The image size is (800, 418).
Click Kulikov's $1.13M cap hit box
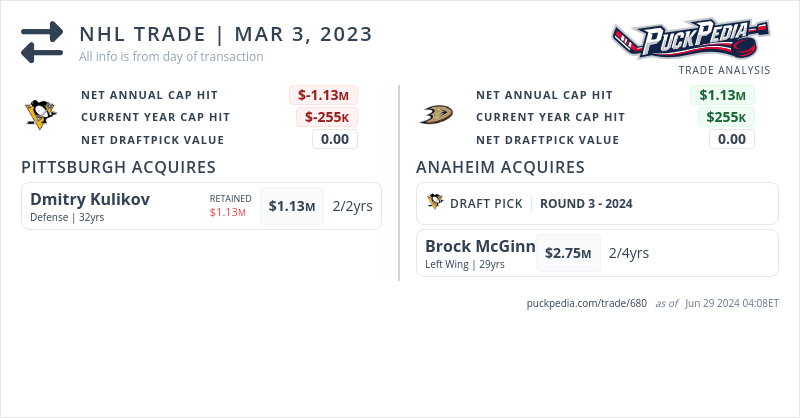point(291,207)
